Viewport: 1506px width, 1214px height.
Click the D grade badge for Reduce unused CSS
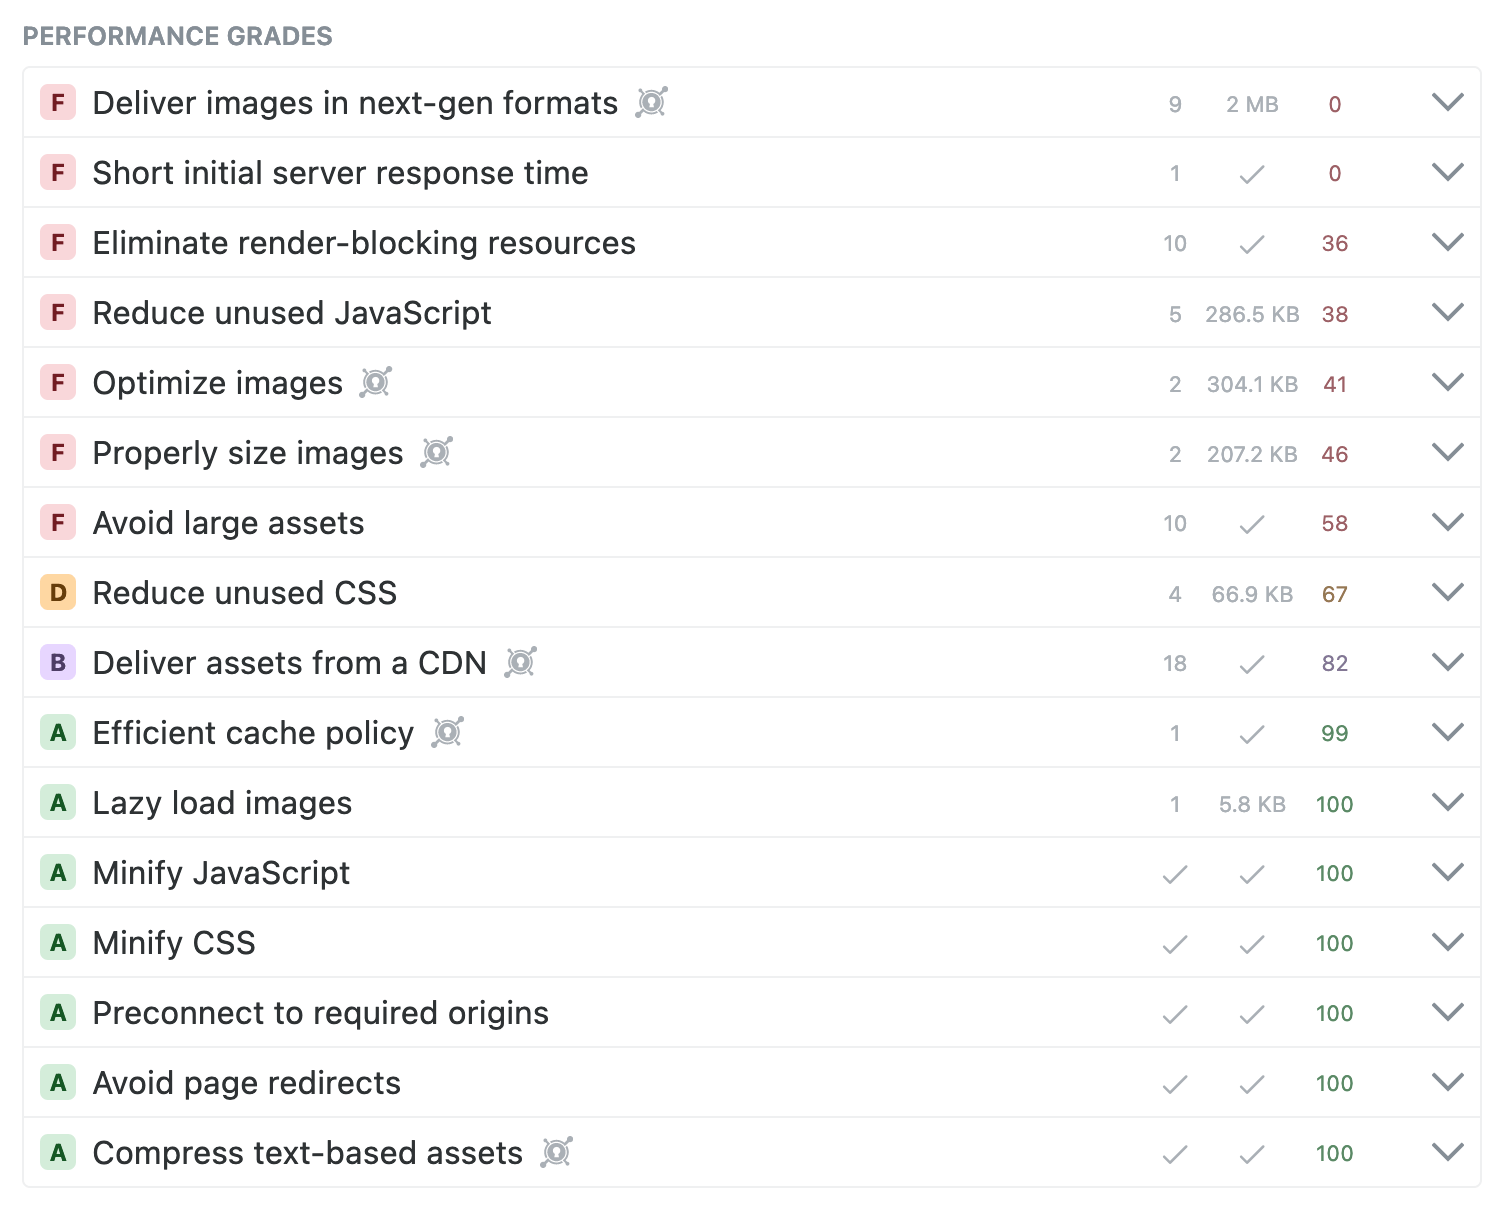58,593
